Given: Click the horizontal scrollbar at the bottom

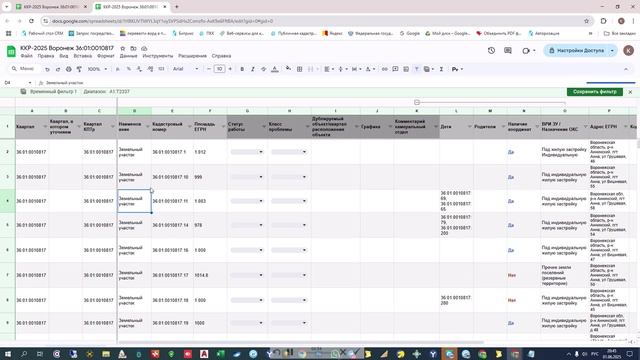Looking at the screenshot, I should [300, 342].
